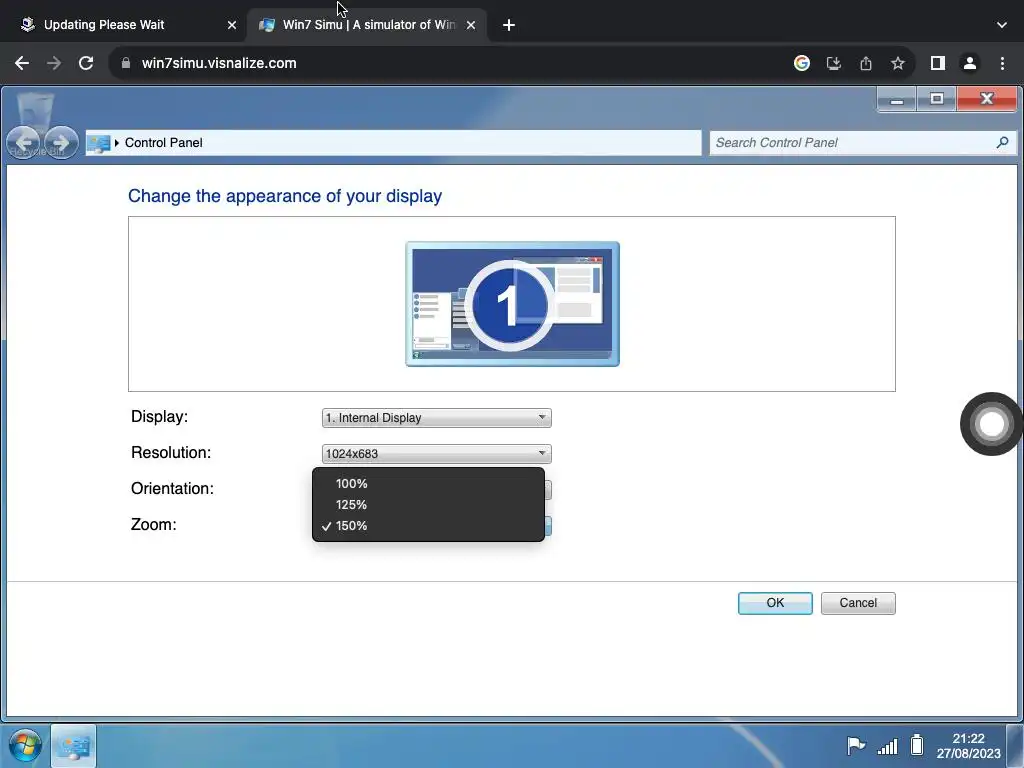Image resolution: width=1024 pixels, height=768 pixels.
Task: Click the Action Center flag tray icon
Action: point(856,745)
